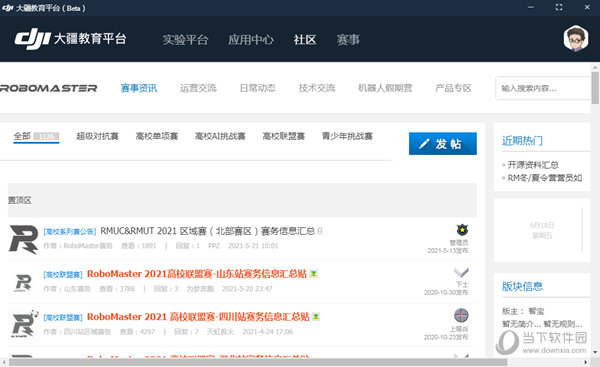Image resolution: width=600 pixels, height=367 pixels.
Task: Filter by 高校AI挑战赛
Action: coord(220,136)
